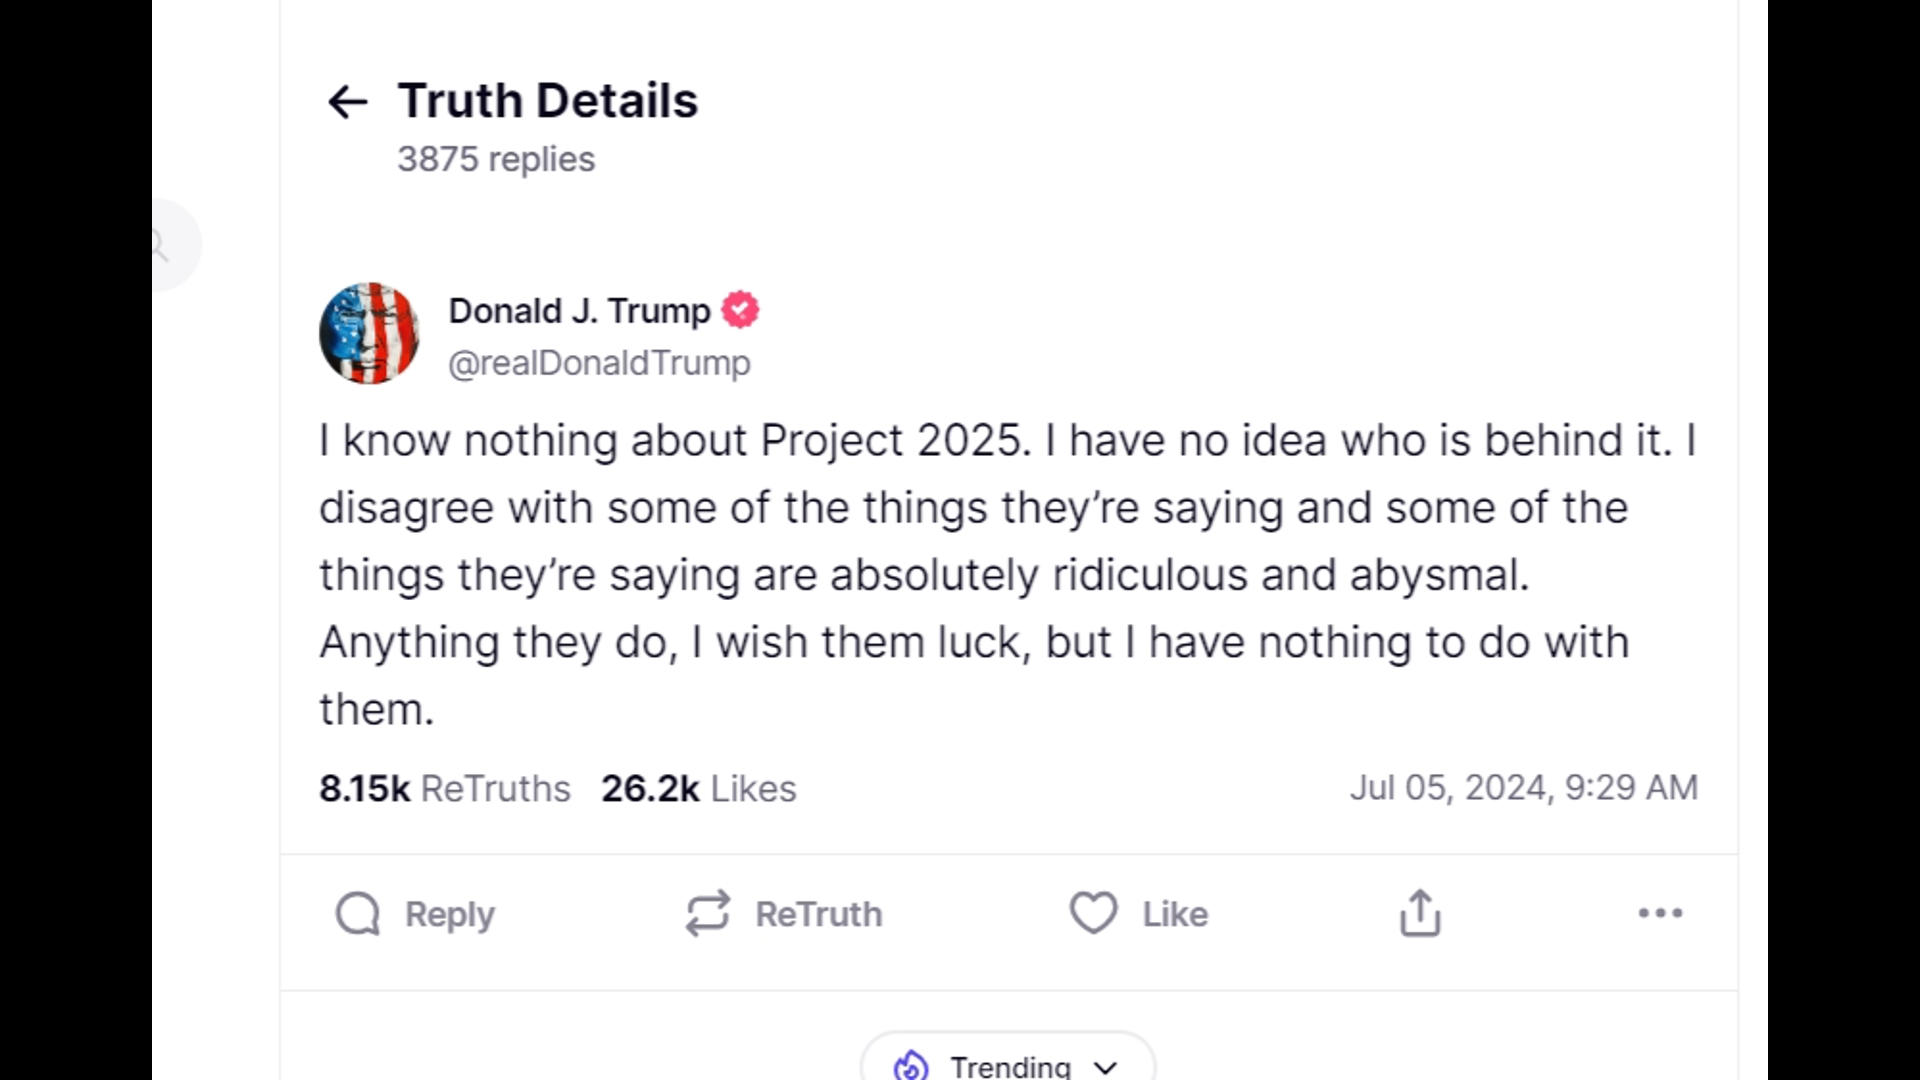The image size is (1920, 1080).
Task: Select the 3875 replies counter
Action: tap(497, 158)
